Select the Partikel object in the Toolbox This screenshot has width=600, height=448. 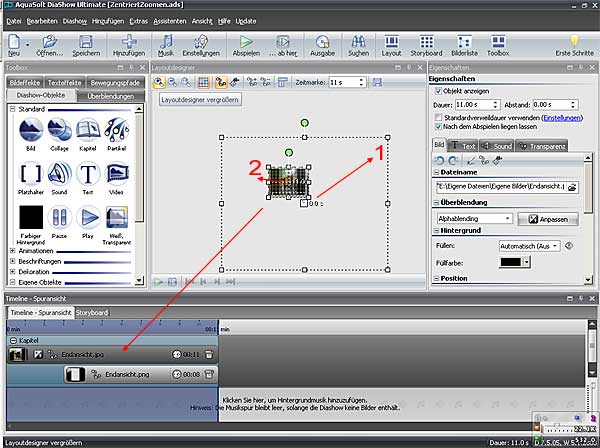(118, 131)
